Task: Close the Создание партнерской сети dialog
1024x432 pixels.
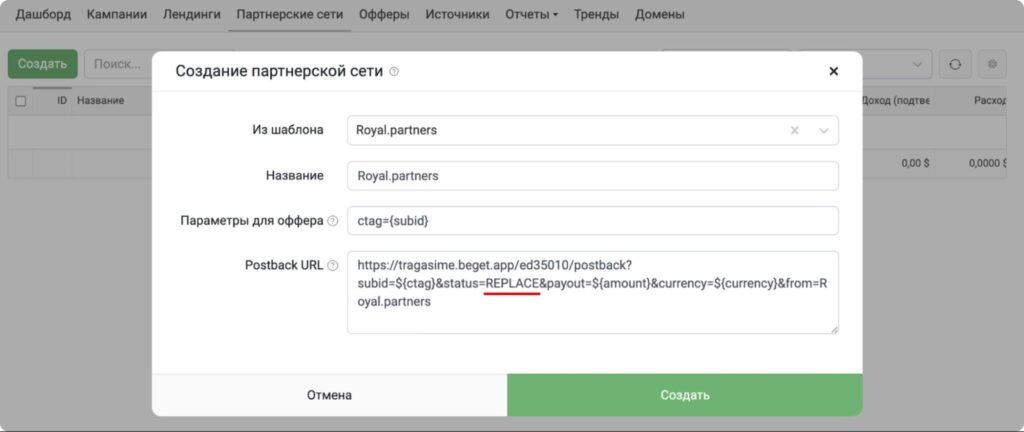Action: pos(833,71)
